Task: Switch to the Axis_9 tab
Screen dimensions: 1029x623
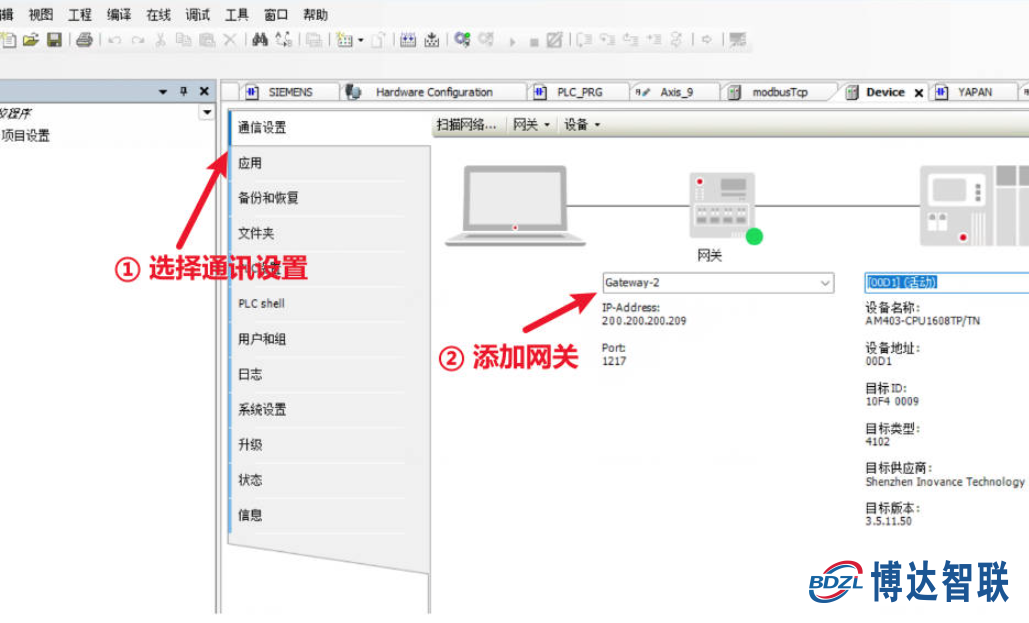Action: point(676,92)
